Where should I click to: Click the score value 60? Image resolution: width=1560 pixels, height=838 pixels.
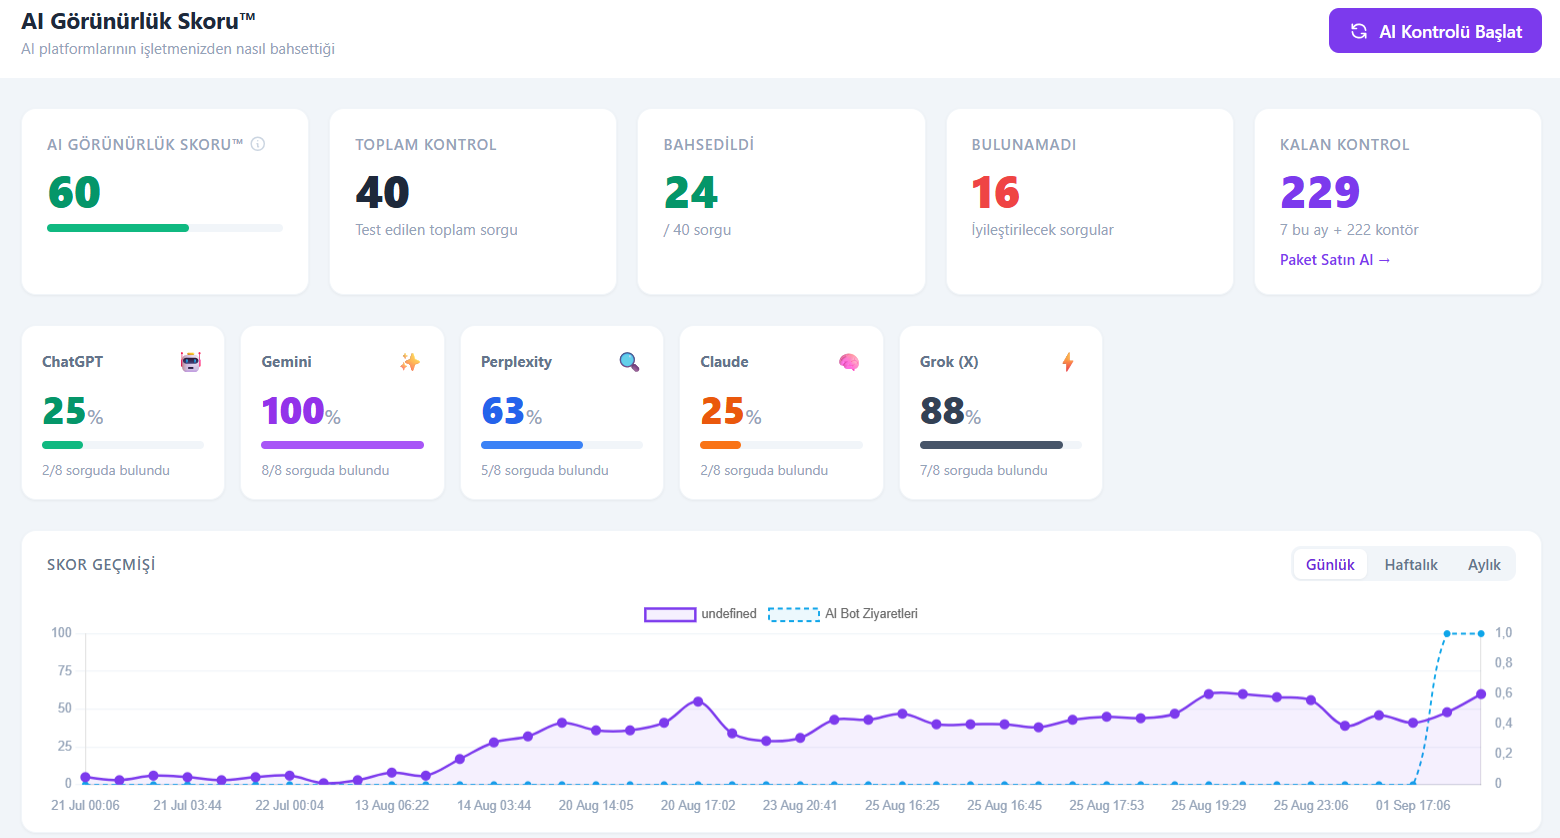74,192
